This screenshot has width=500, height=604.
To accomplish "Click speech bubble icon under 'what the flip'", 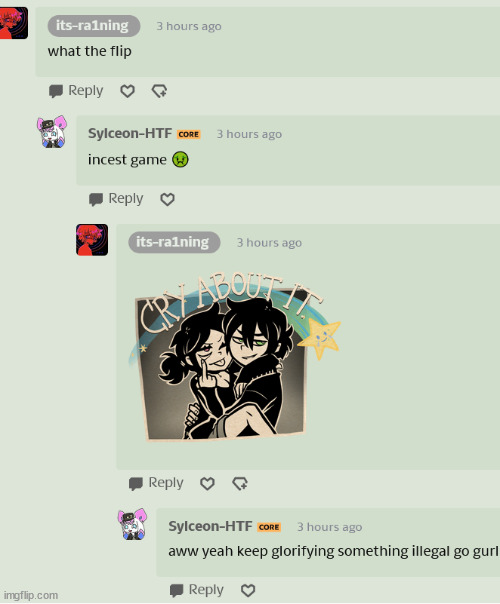I will (x=56, y=91).
